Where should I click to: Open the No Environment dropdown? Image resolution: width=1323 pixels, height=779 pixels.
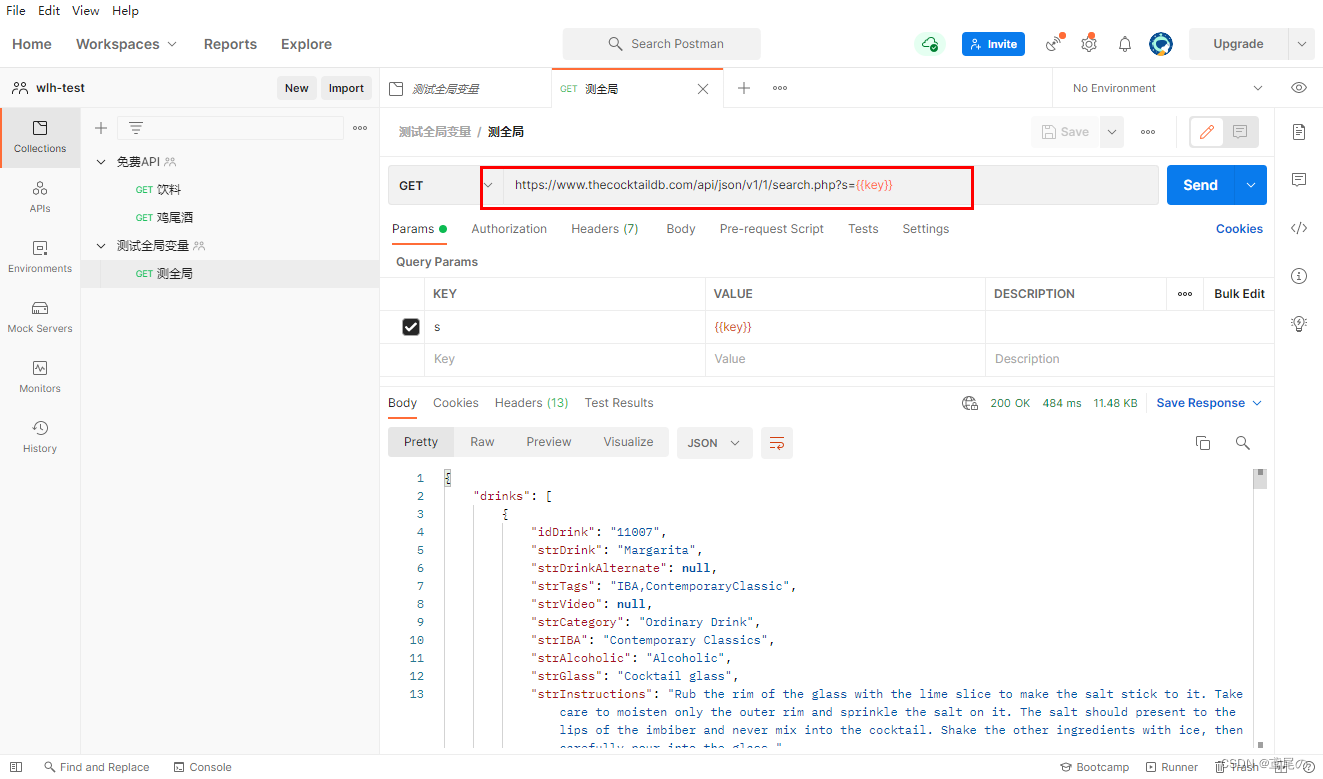point(1167,88)
